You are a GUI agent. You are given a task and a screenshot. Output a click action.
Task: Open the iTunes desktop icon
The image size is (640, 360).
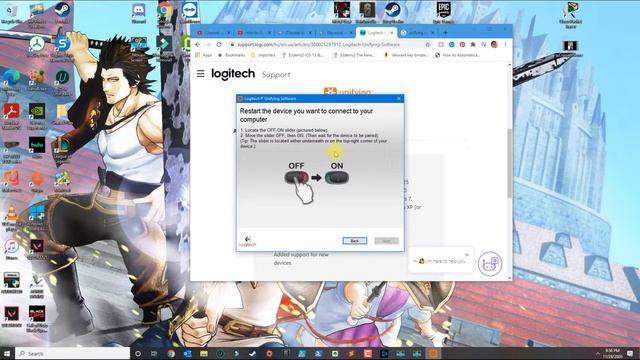11,249
